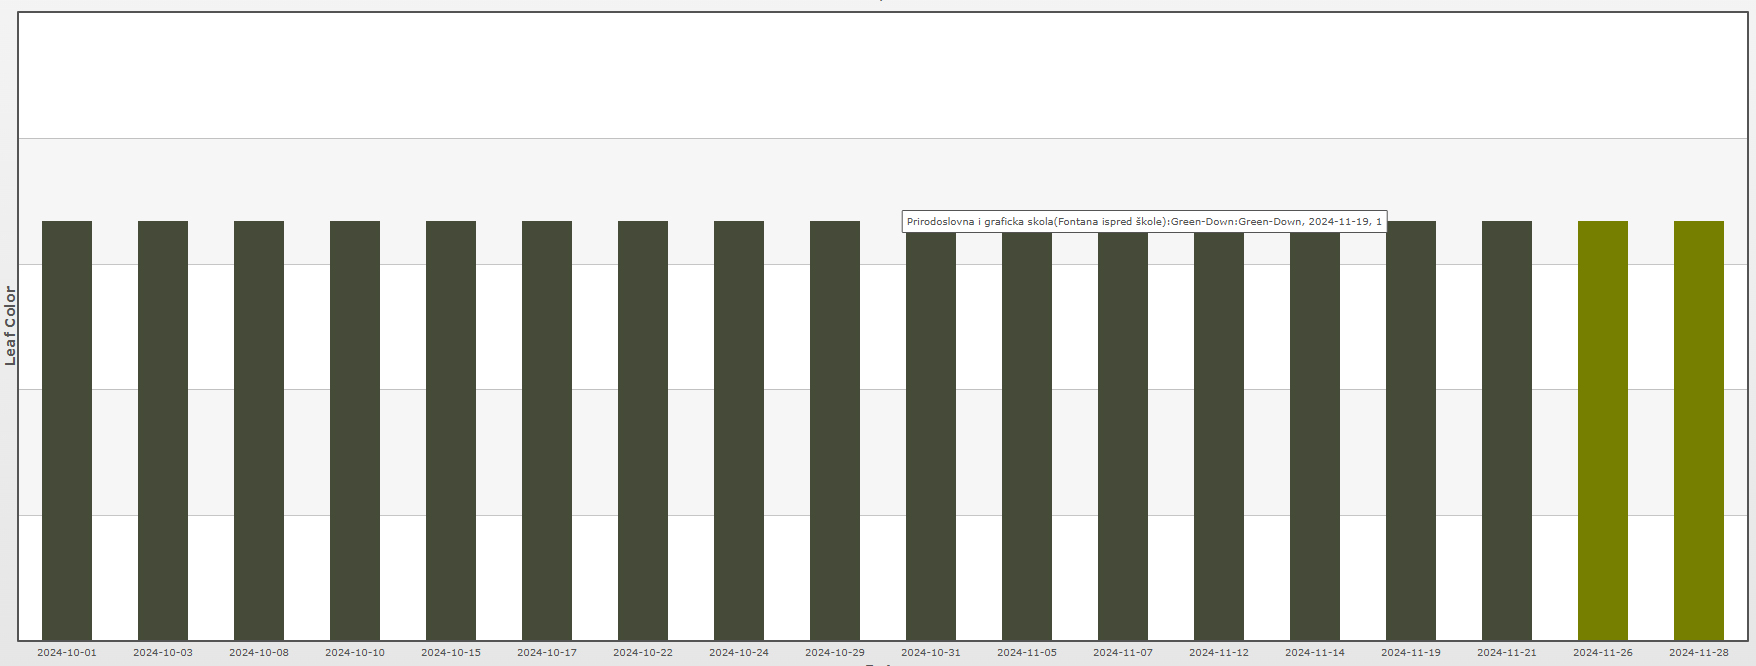Select the 2024-10-15 leaf color bar
The width and height of the screenshot is (1756, 666).
tap(451, 430)
